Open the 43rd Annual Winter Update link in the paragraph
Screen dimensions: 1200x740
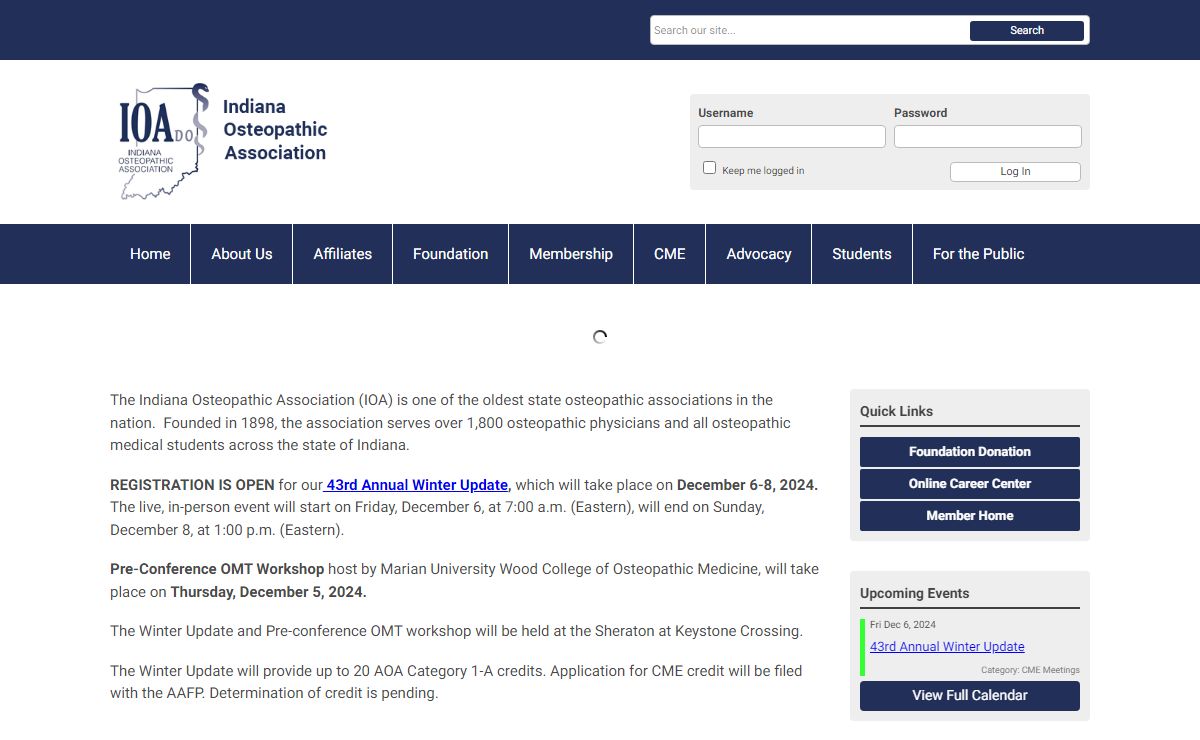(416, 485)
